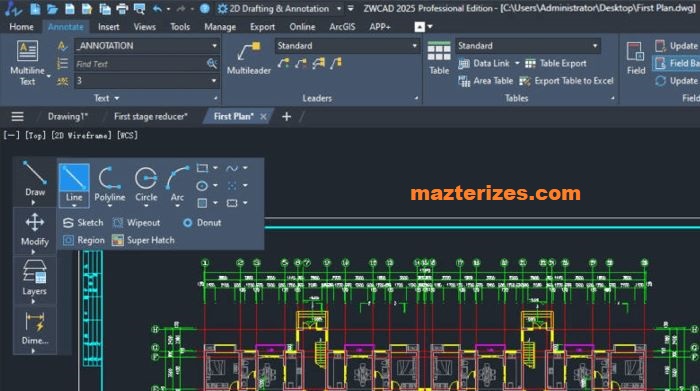
Task: Click Export Table to Excel
Action: point(567,81)
